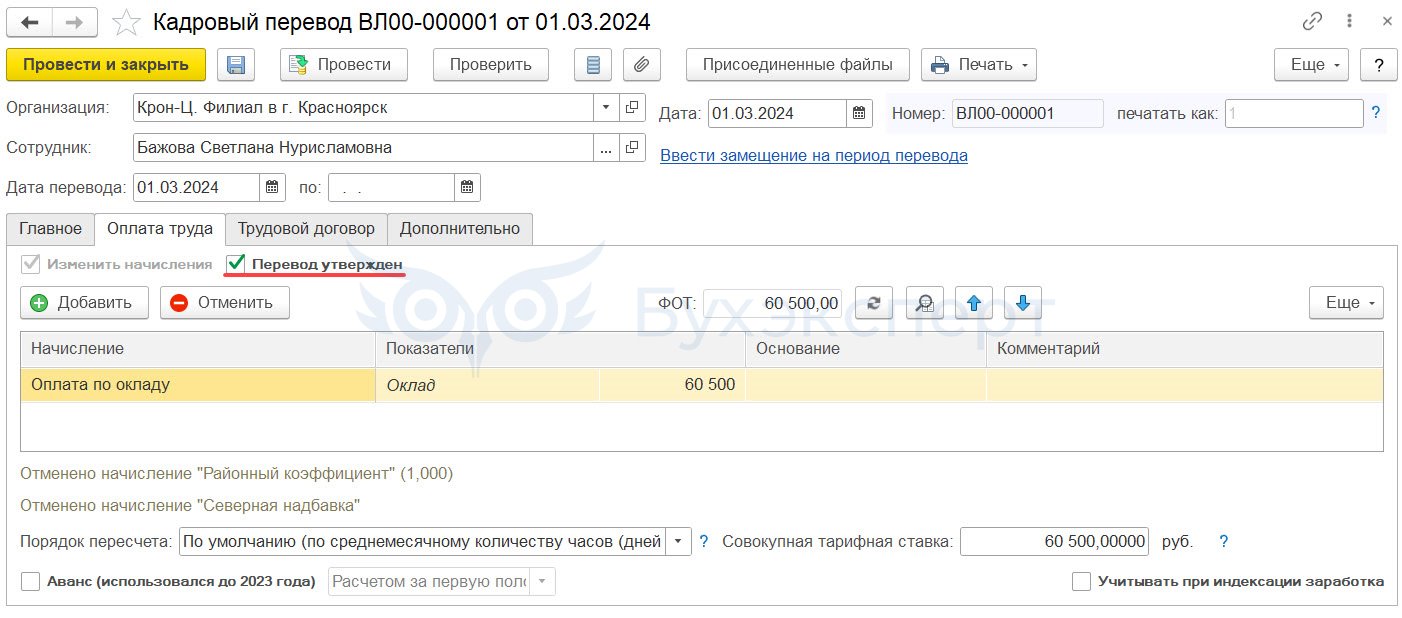The width and height of the screenshot is (1402, 618).
Task: Click the Основание column header
Action: (866, 349)
